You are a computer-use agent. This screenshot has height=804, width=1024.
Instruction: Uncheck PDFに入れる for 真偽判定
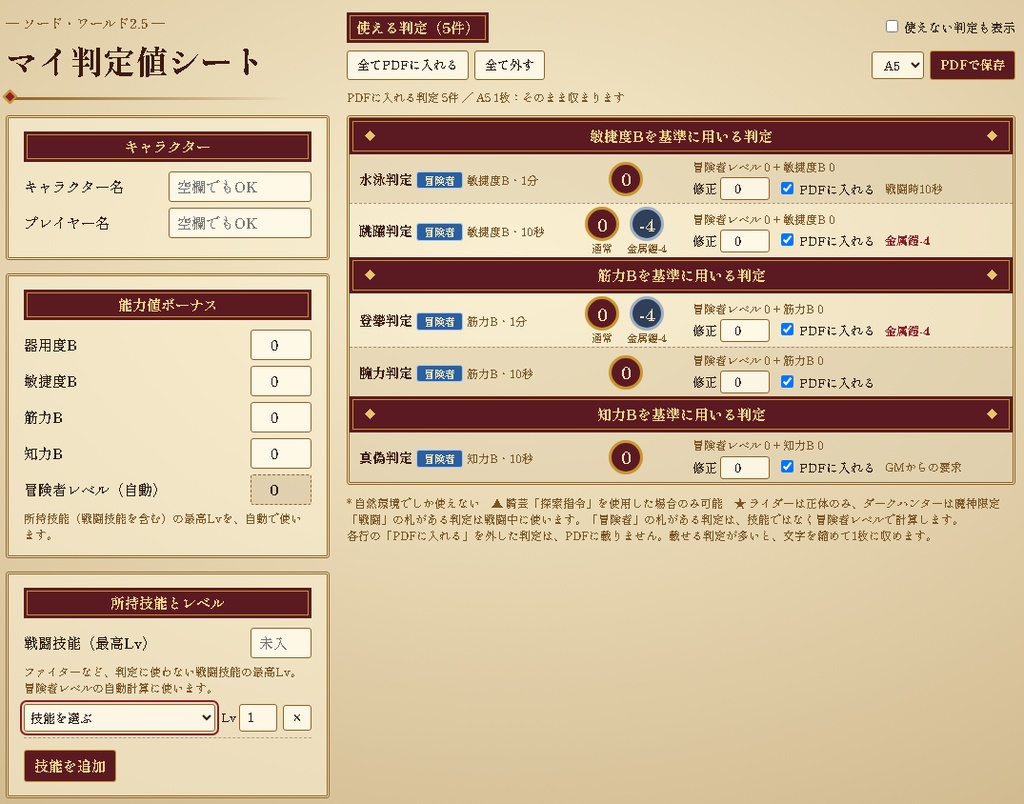pyautogui.click(x=787, y=466)
